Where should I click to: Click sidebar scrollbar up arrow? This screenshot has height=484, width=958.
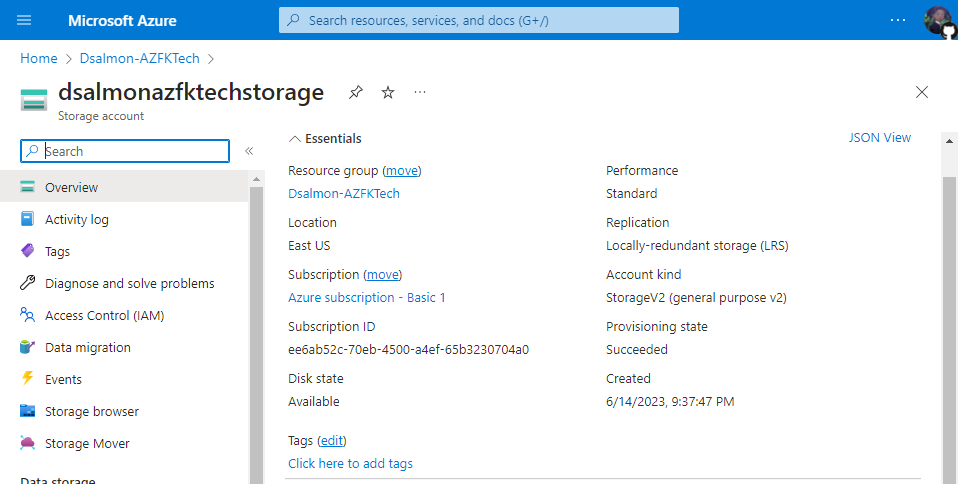point(256,180)
